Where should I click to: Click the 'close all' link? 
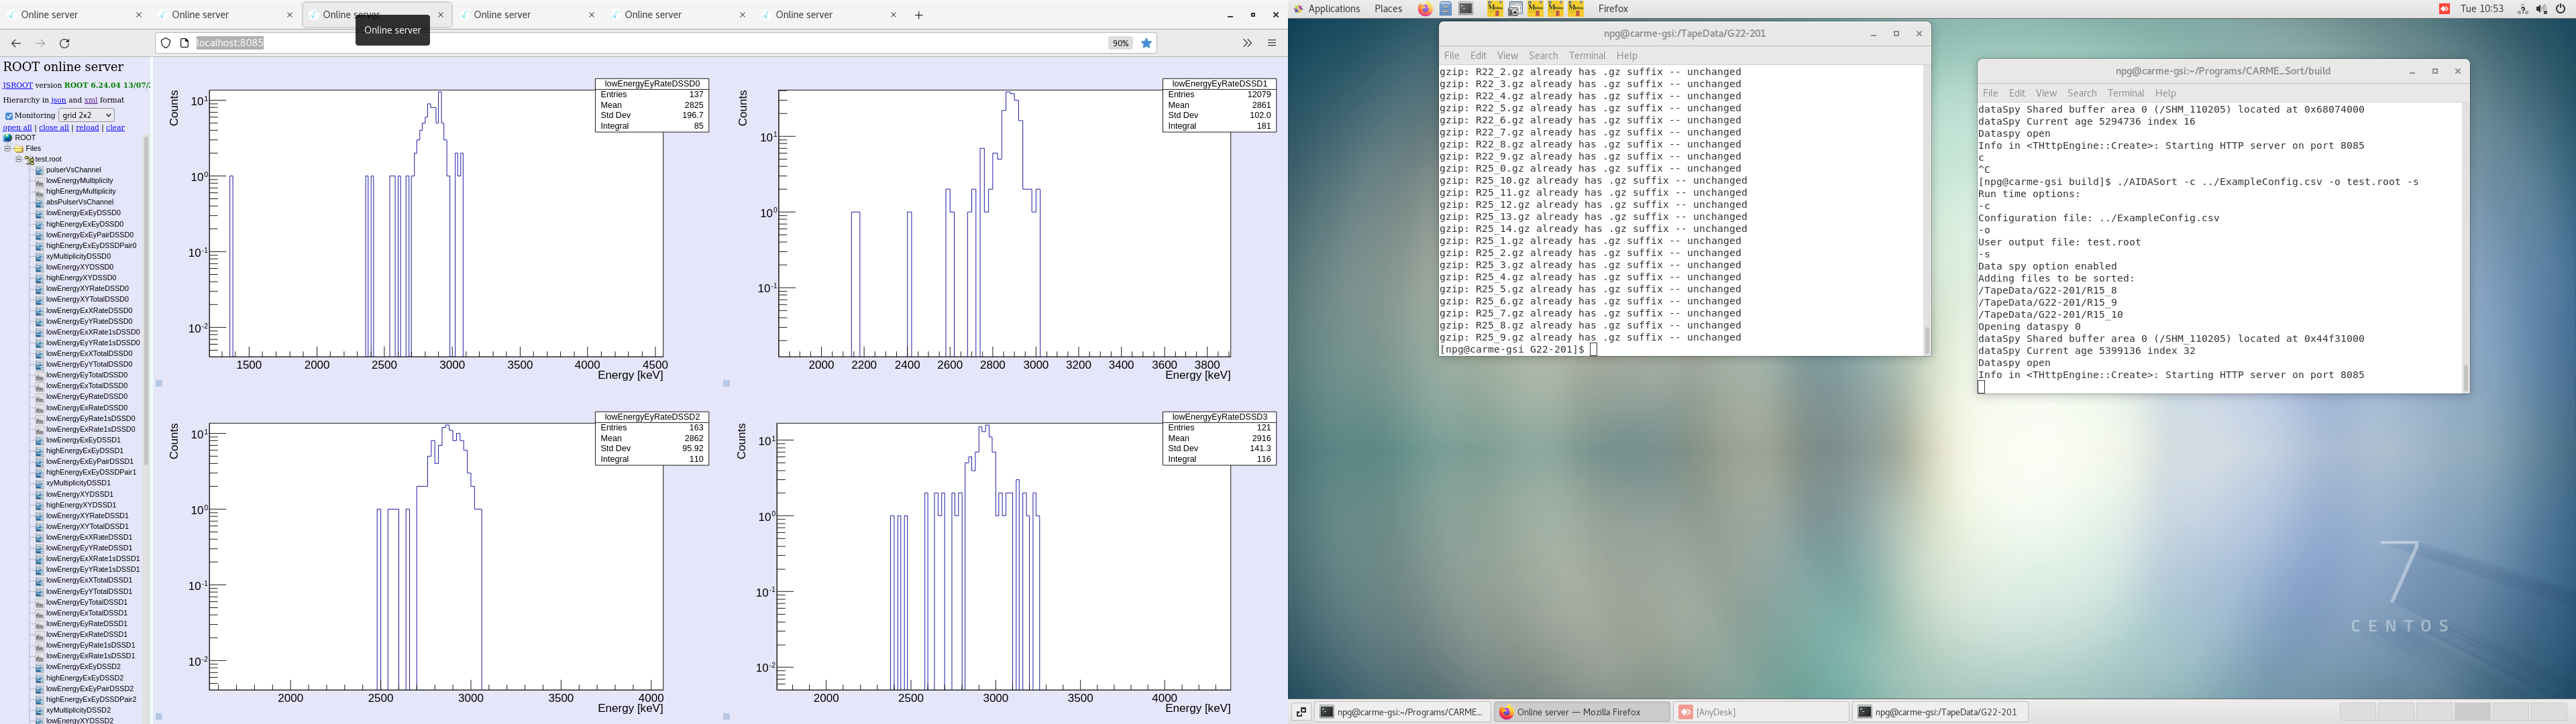(x=54, y=128)
